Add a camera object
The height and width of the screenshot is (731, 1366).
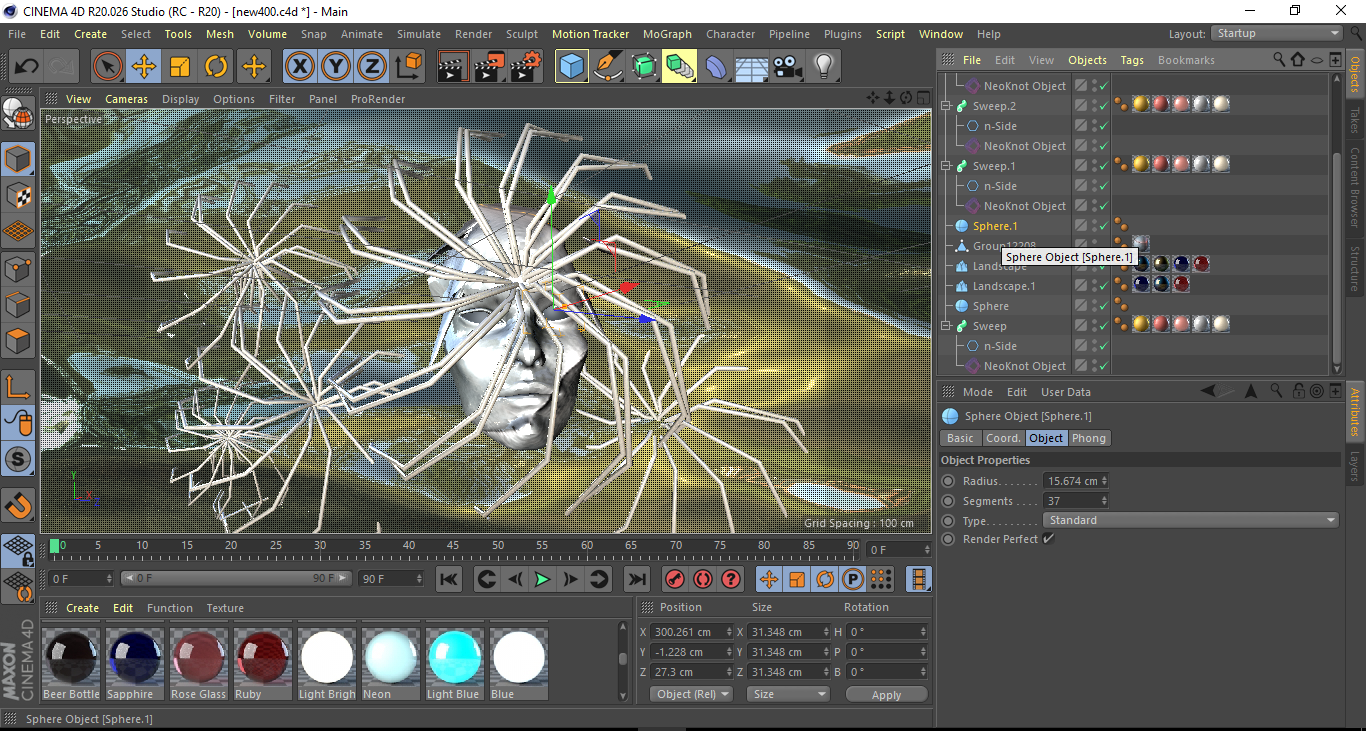click(x=788, y=67)
